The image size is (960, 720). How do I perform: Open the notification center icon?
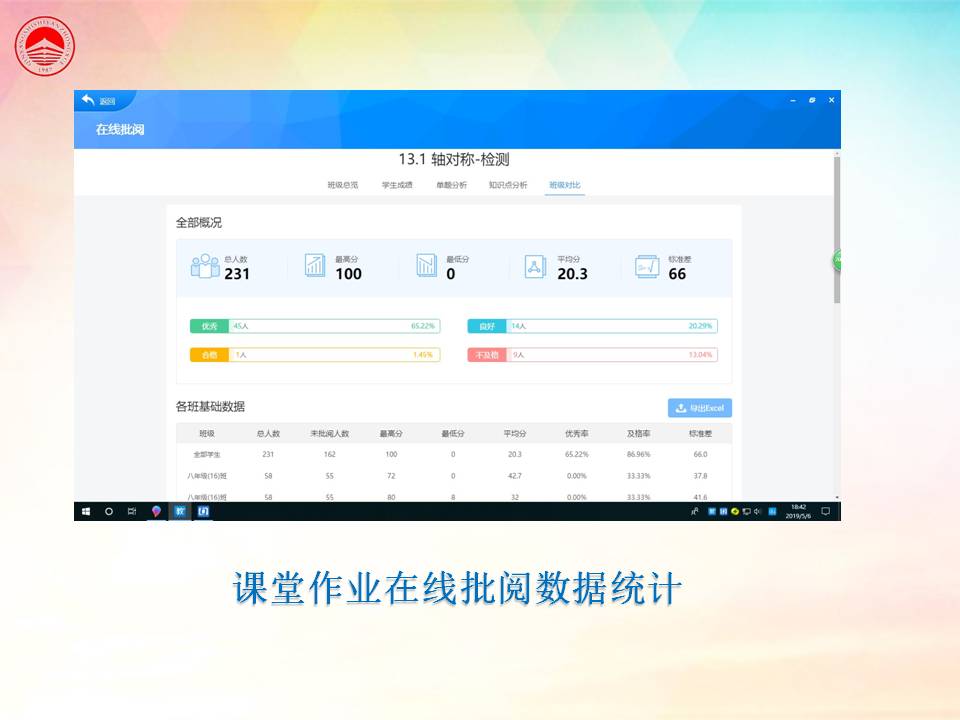coord(826,511)
